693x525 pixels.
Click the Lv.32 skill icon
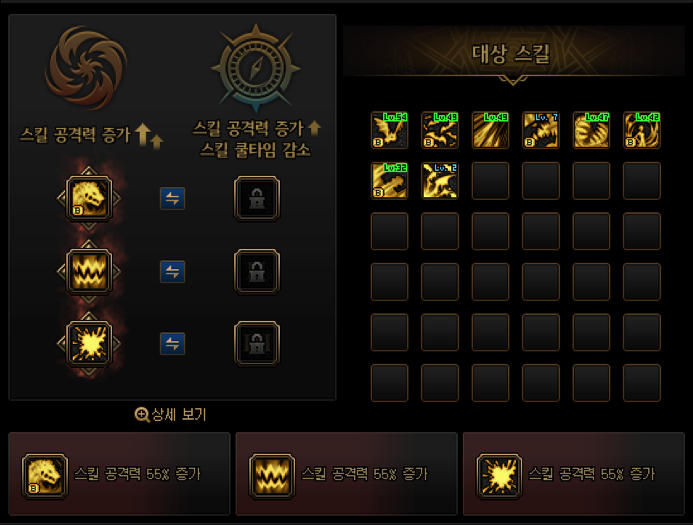point(389,180)
